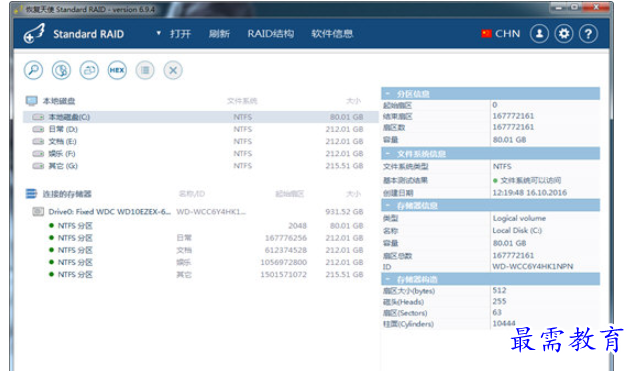
Task: Click the drive icon of 本地磁盘(C:)
Action: tap(38, 117)
